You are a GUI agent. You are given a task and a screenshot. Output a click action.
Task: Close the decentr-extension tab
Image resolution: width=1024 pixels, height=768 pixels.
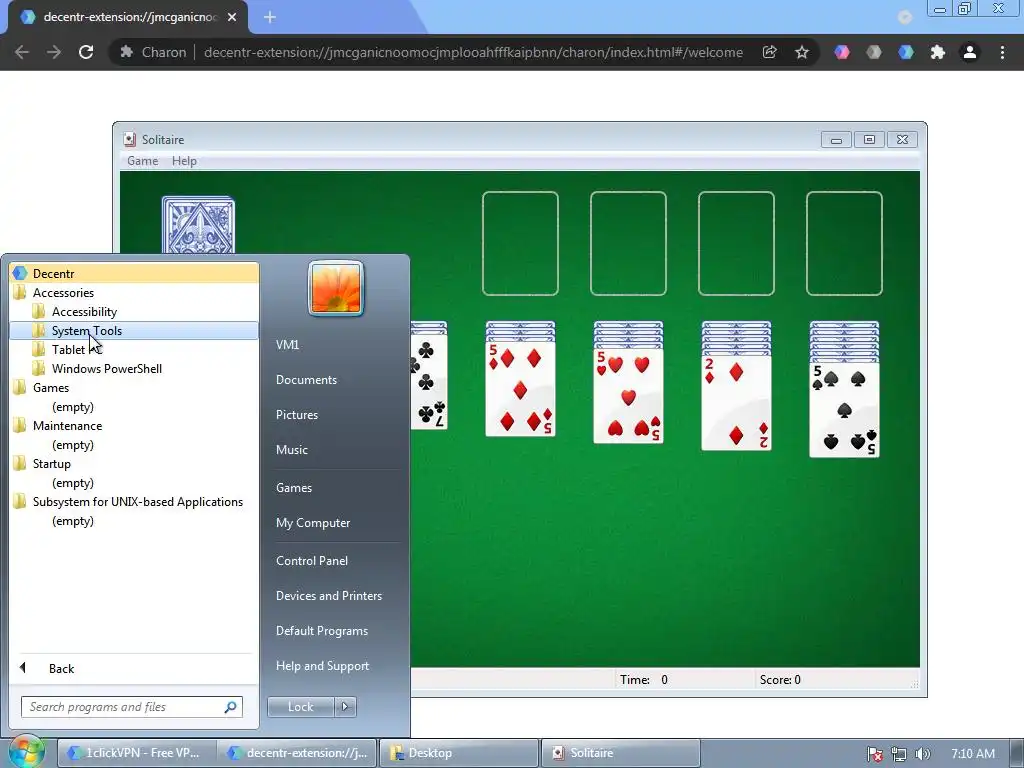coord(232,17)
